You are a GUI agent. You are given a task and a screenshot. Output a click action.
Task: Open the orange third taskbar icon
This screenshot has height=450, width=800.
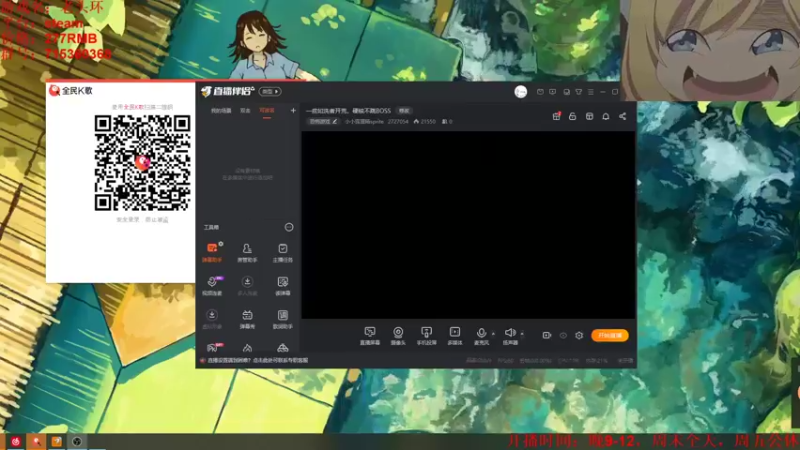[x=57, y=441]
